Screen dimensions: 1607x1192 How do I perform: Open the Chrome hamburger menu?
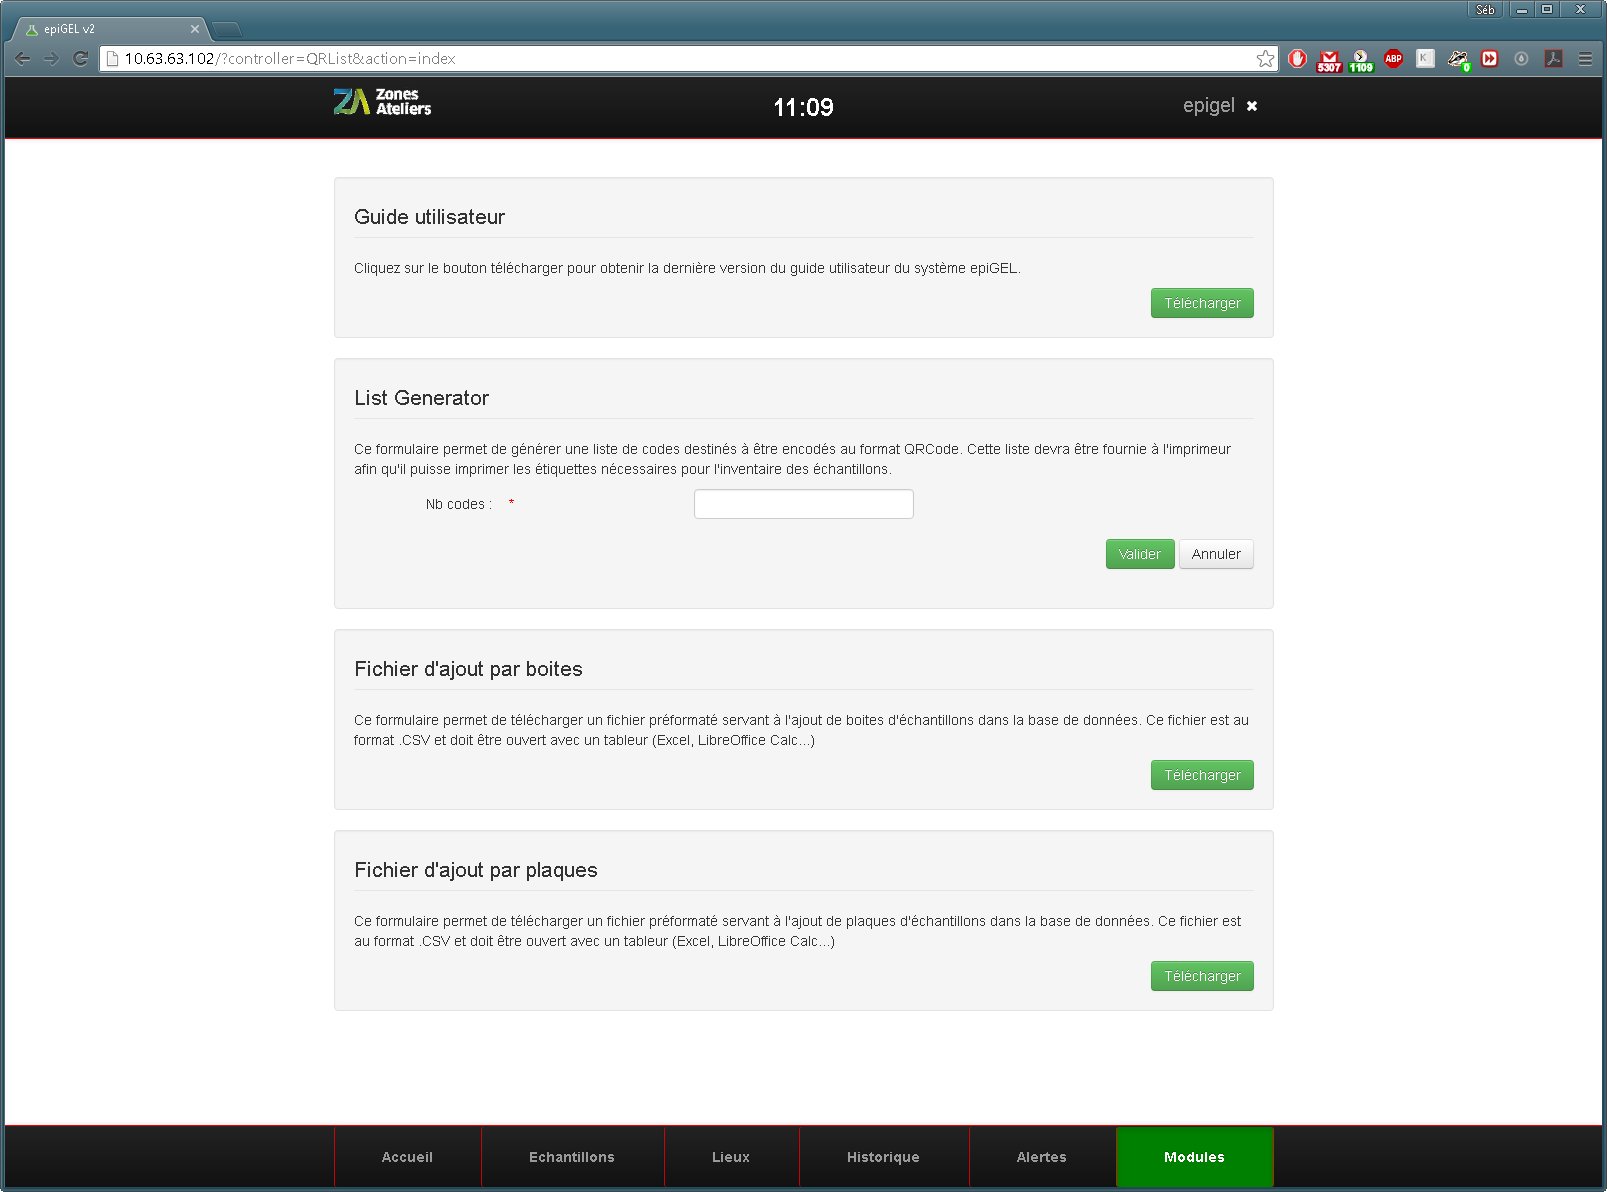click(1585, 59)
